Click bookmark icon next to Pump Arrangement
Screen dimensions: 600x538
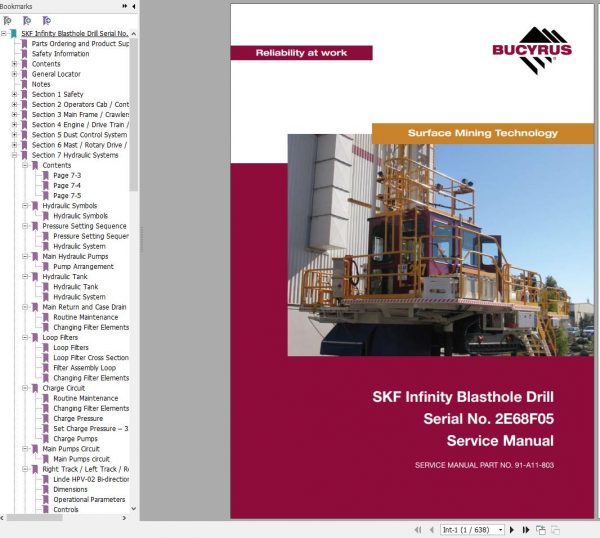46,266
